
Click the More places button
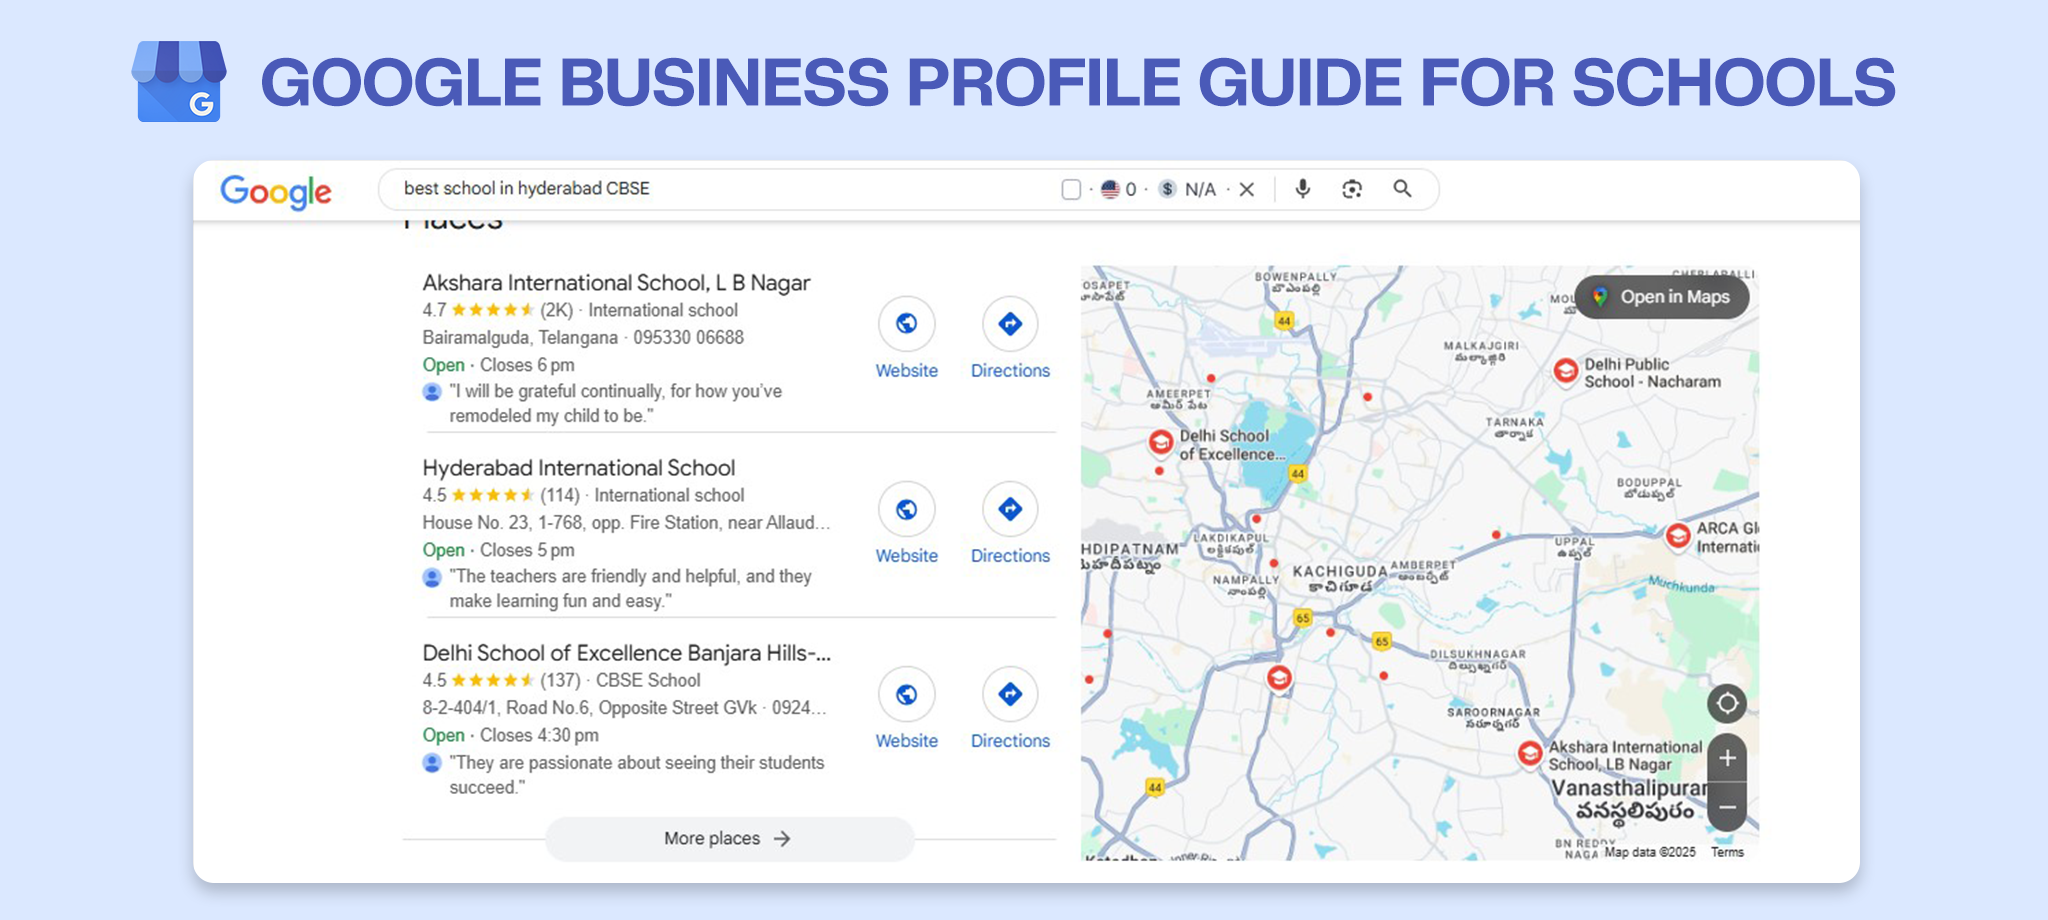coord(729,839)
